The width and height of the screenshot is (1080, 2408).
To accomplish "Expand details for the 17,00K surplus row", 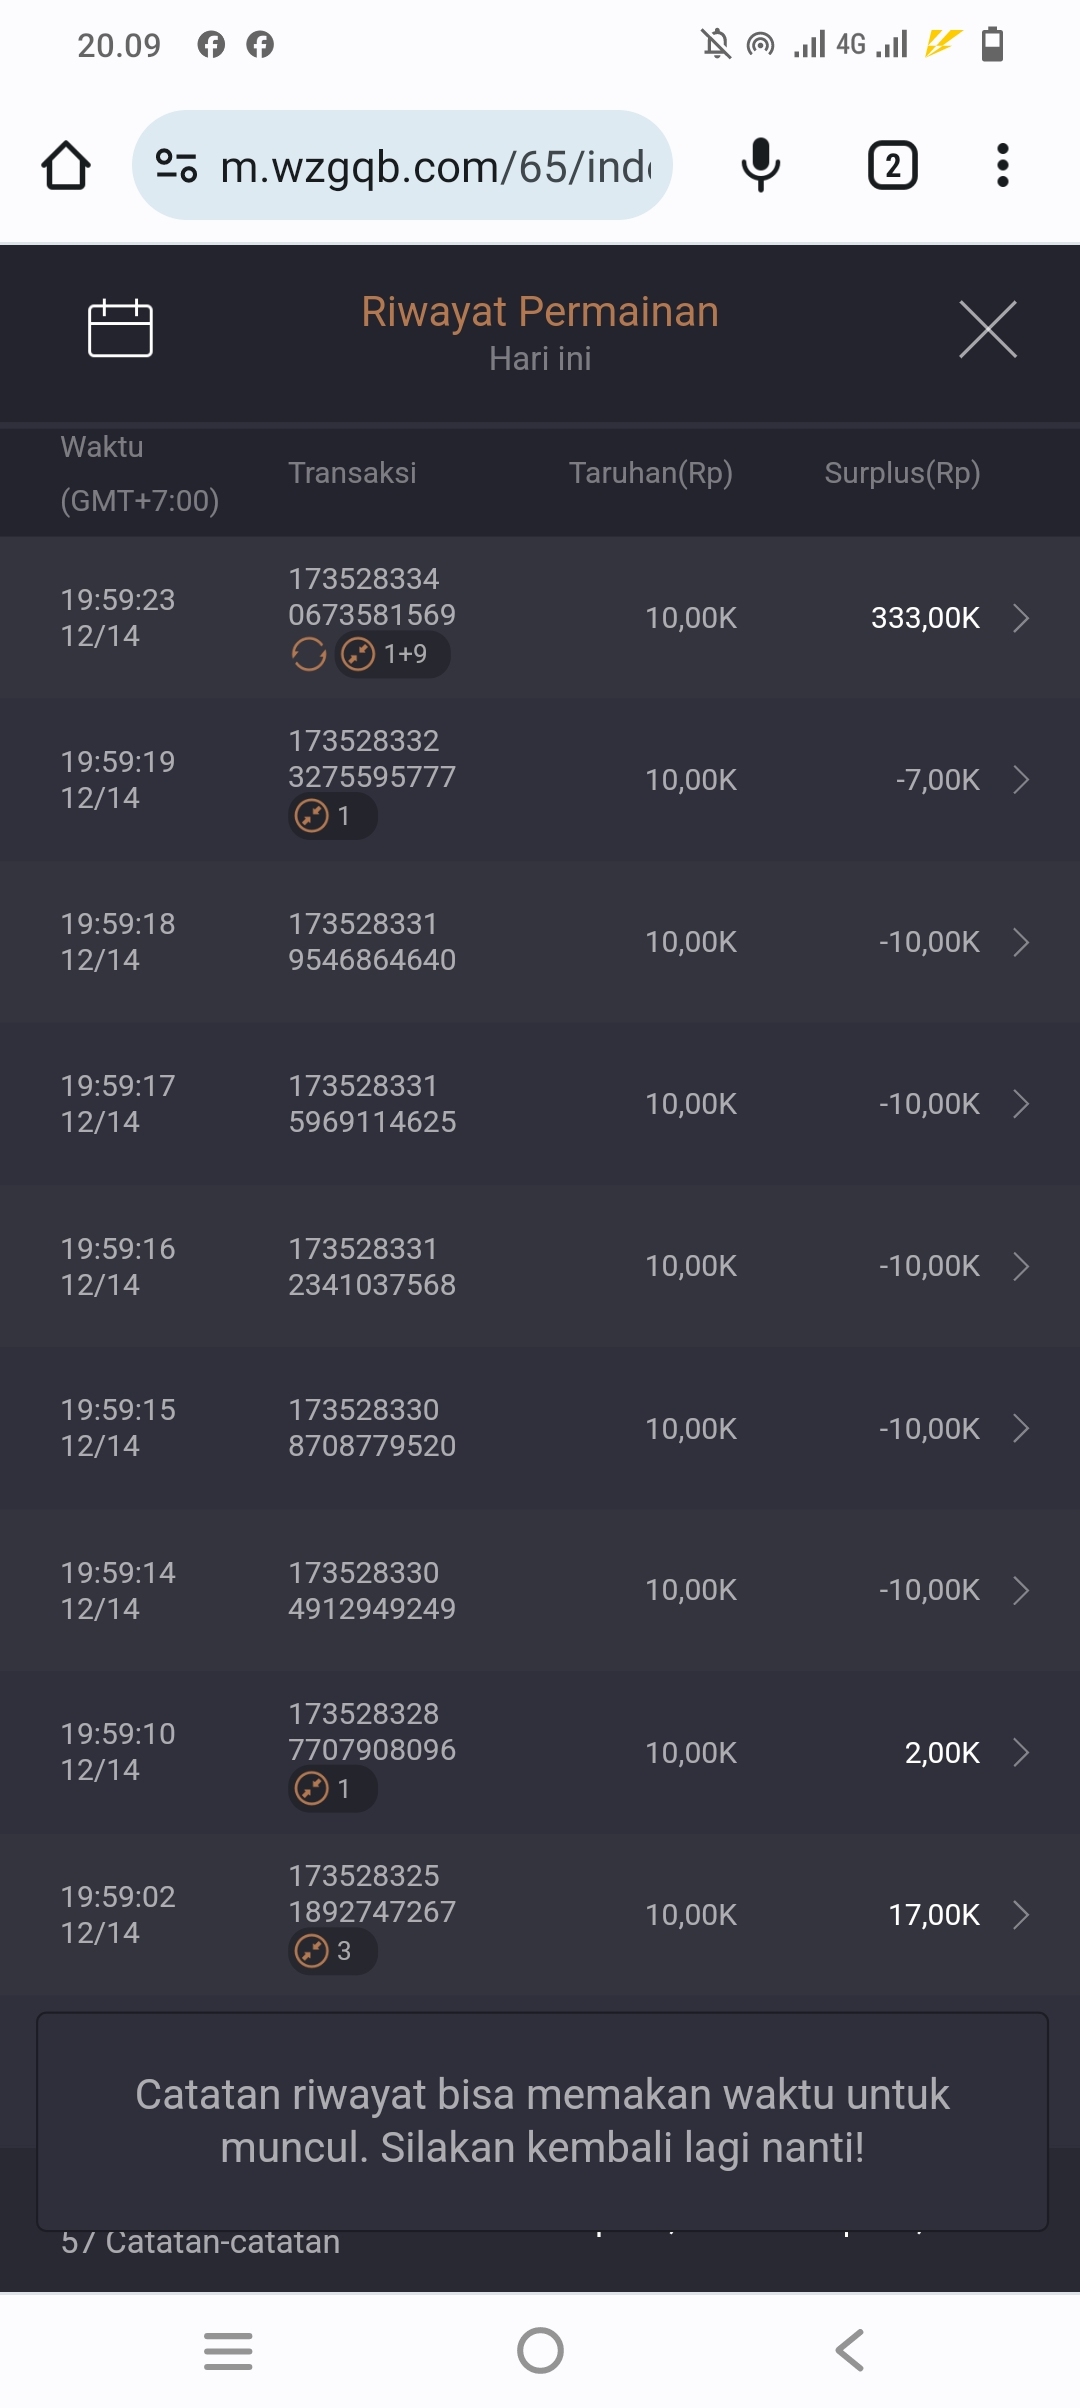I will tap(1021, 1915).
